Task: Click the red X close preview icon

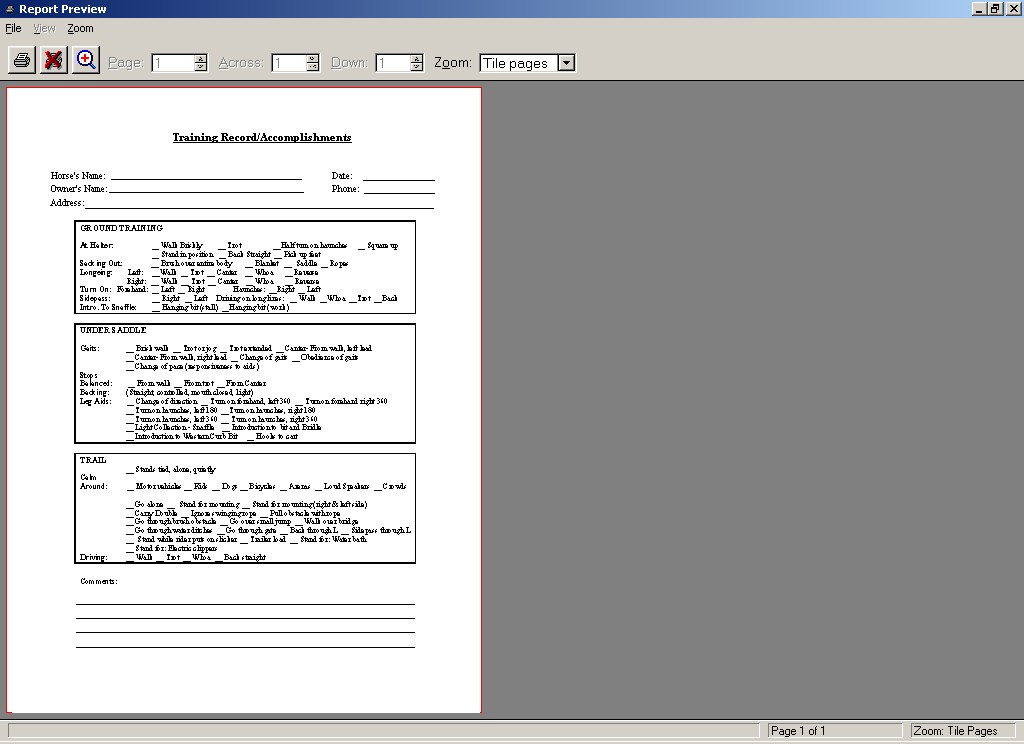Action: 54,61
